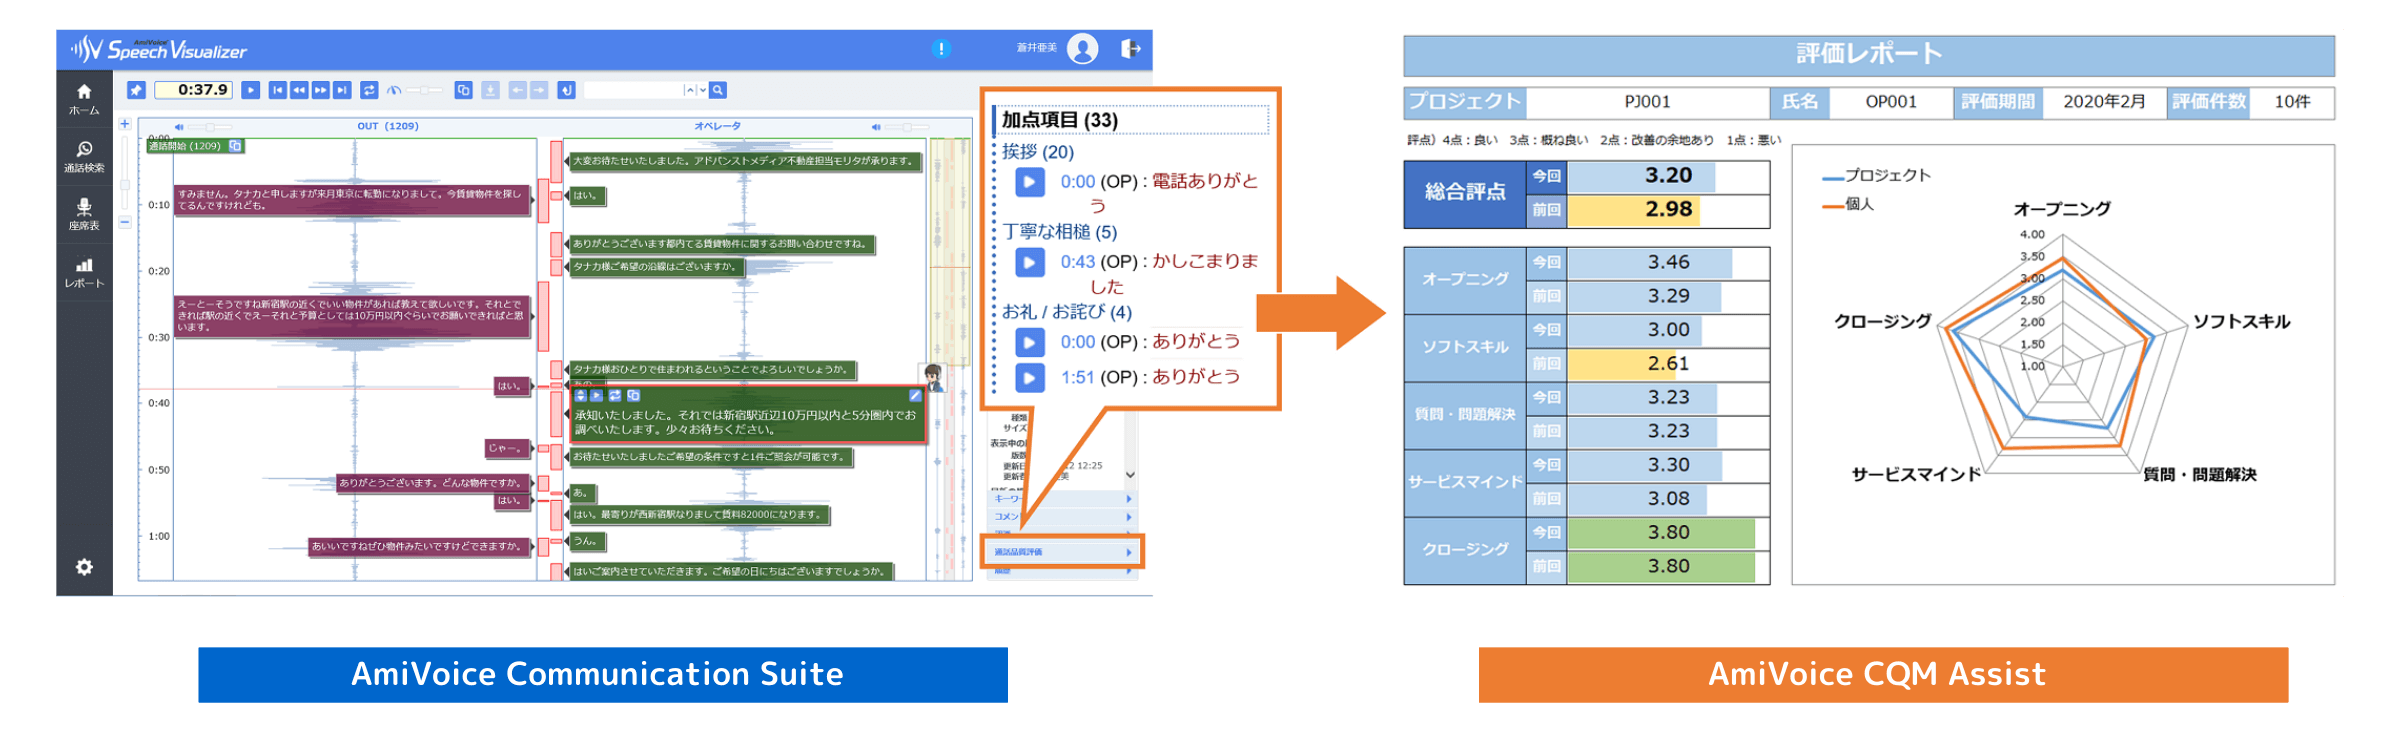
Task: Copy the 通話開始 (1209) marker
Action: tap(235, 146)
